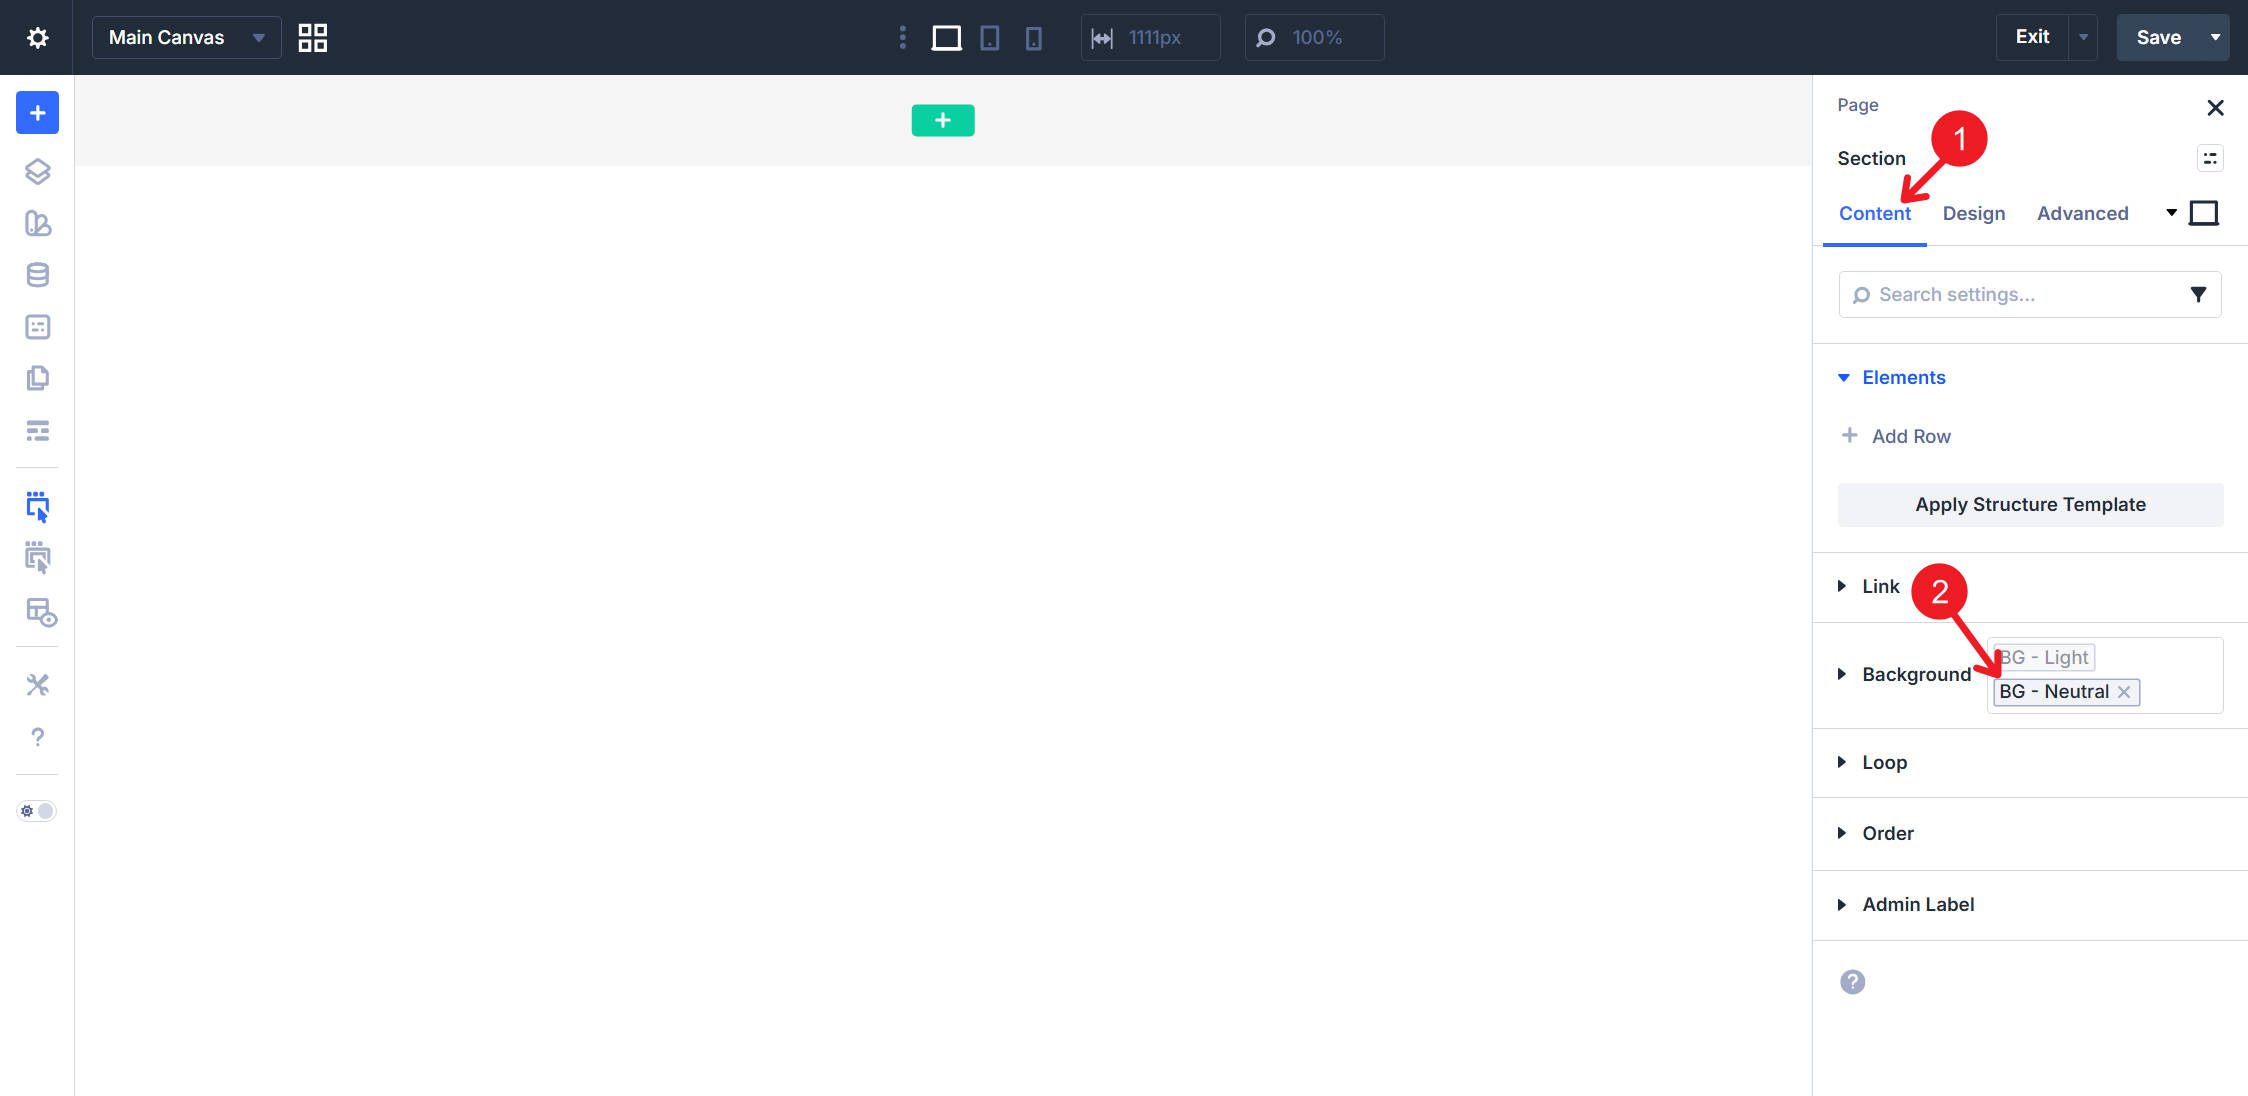
Task: Activate the element selector tool
Action: point(37,507)
